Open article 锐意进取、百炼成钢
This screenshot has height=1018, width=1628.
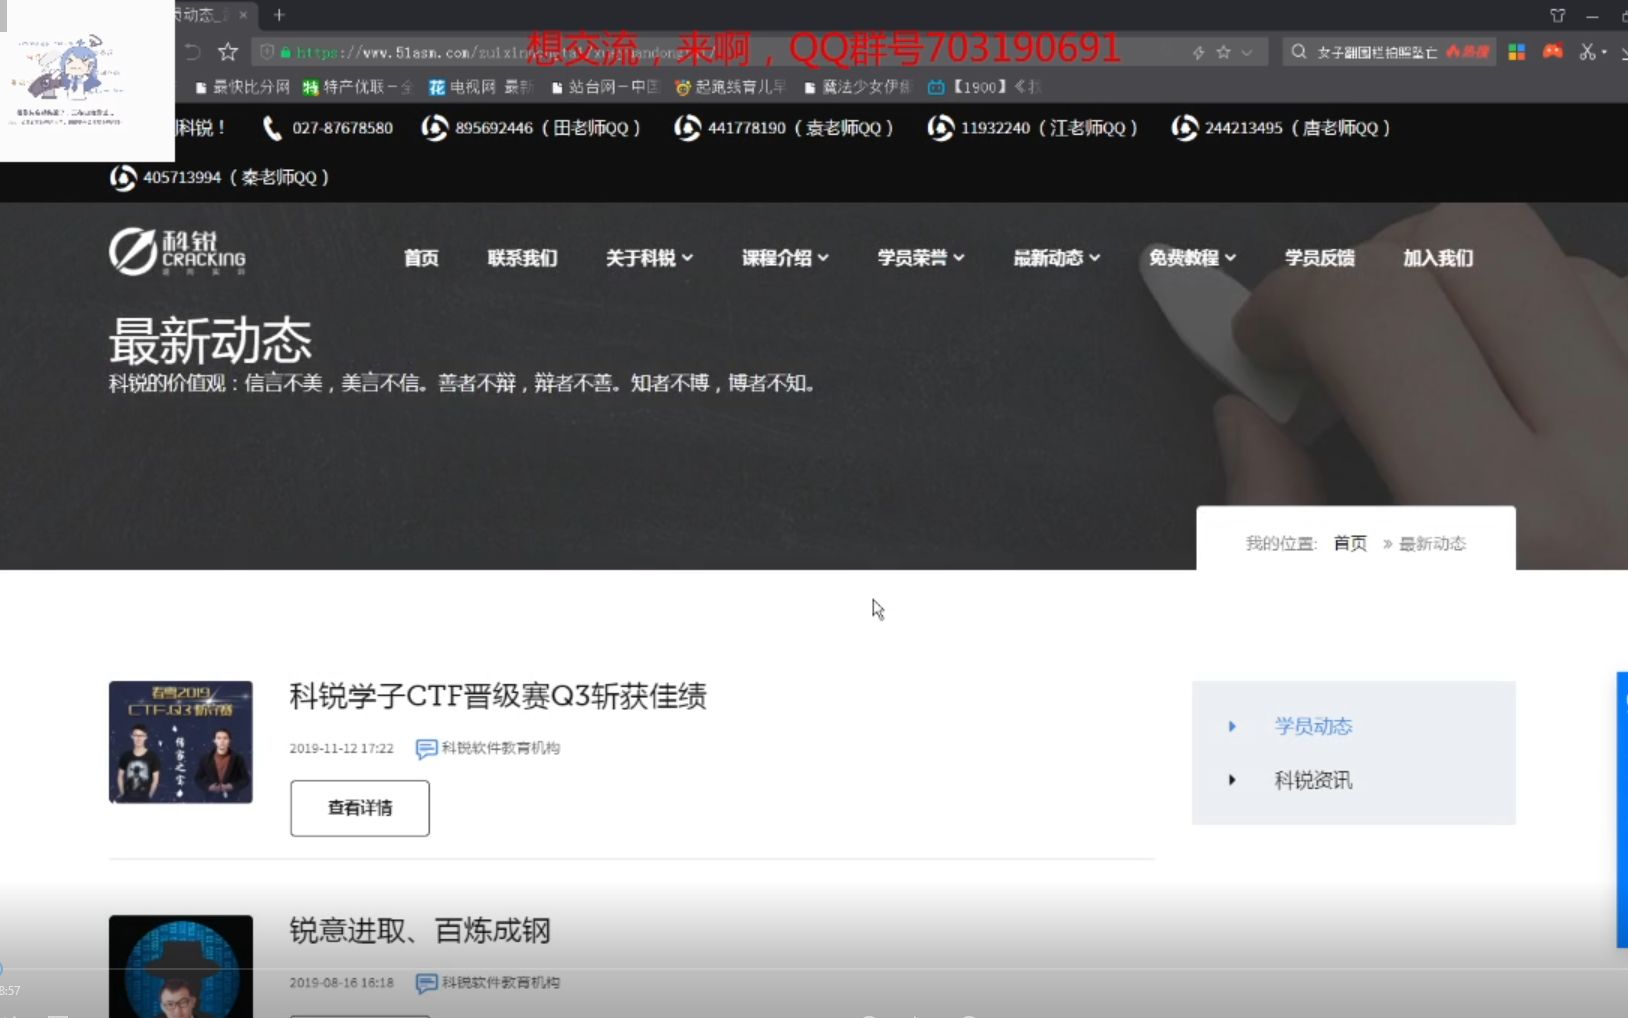[x=420, y=931]
